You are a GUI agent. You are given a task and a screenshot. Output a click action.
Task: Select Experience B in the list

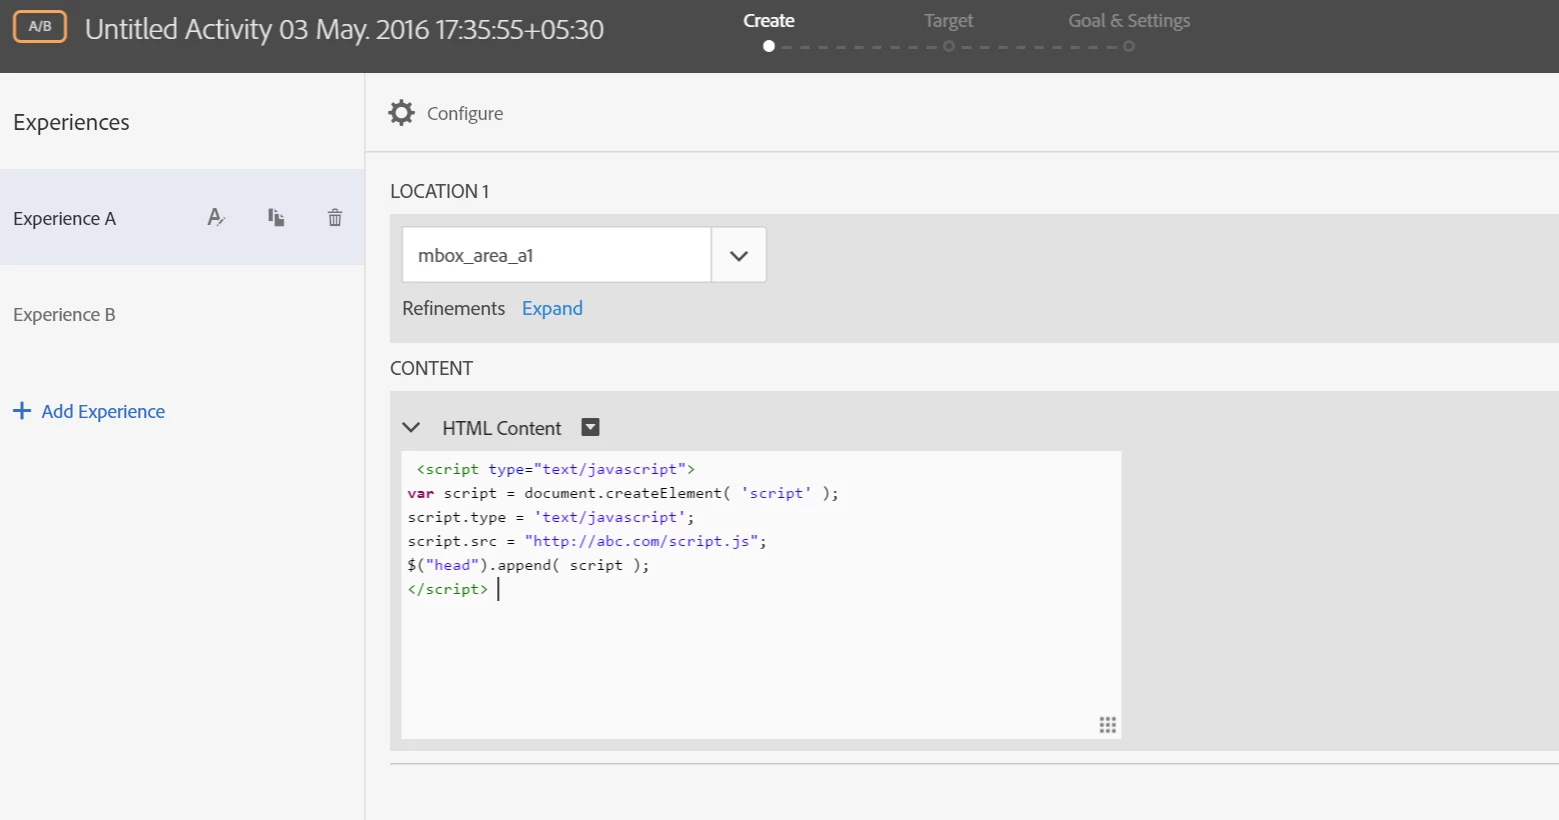click(182, 314)
